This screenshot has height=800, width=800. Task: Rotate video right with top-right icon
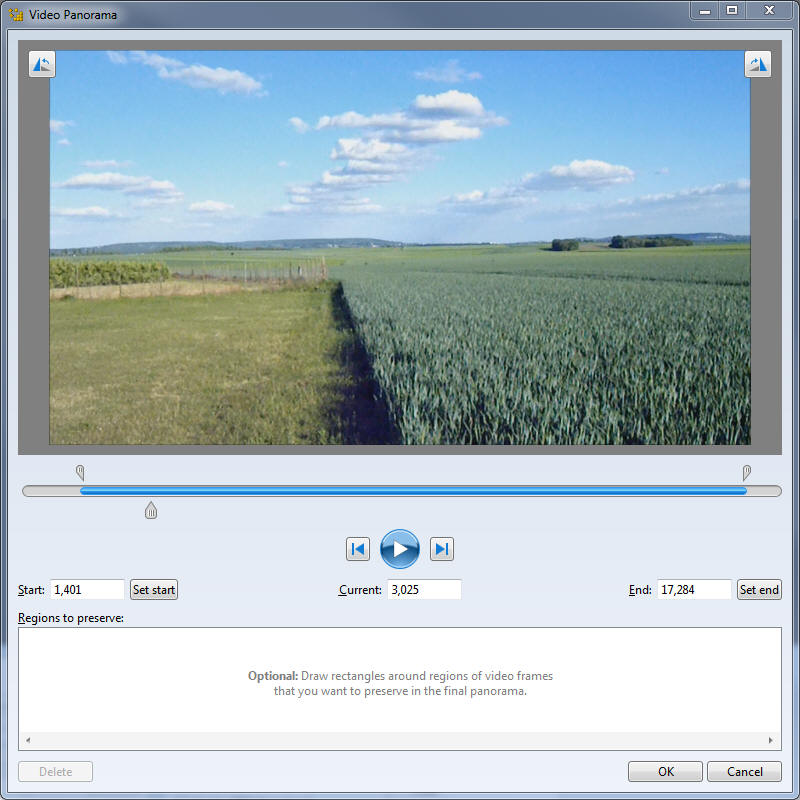coord(757,65)
